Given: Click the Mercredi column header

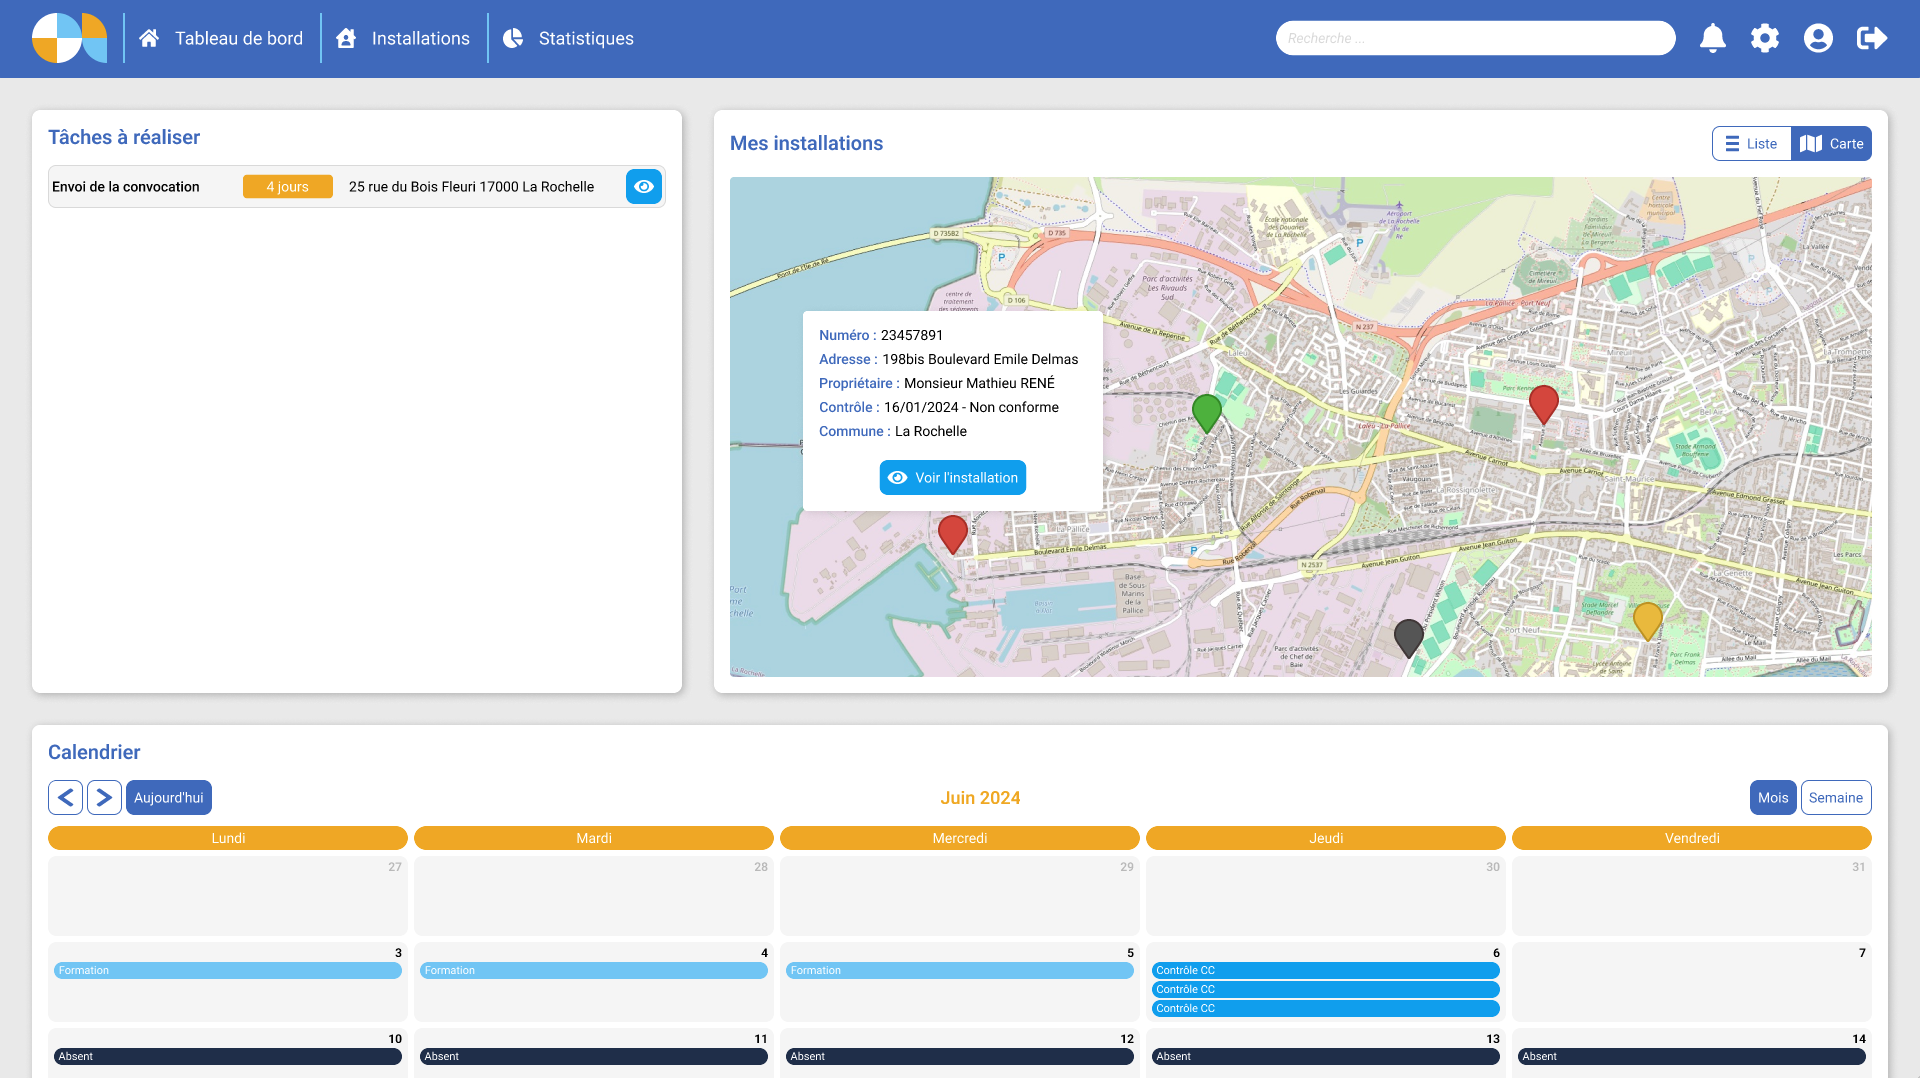Looking at the screenshot, I should [x=960, y=838].
